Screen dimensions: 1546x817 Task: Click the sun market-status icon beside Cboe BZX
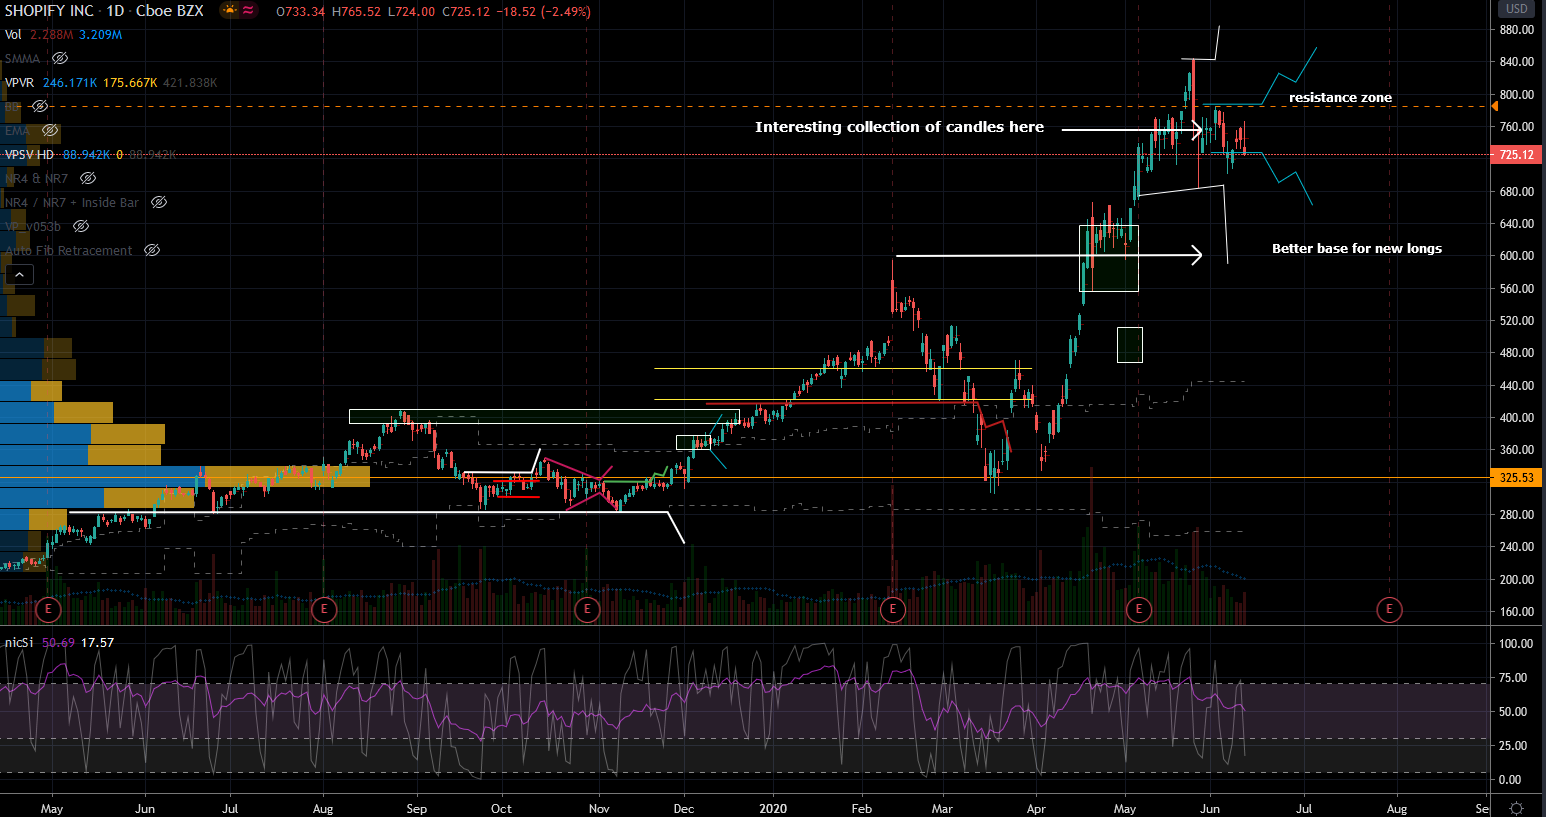[x=230, y=11]
